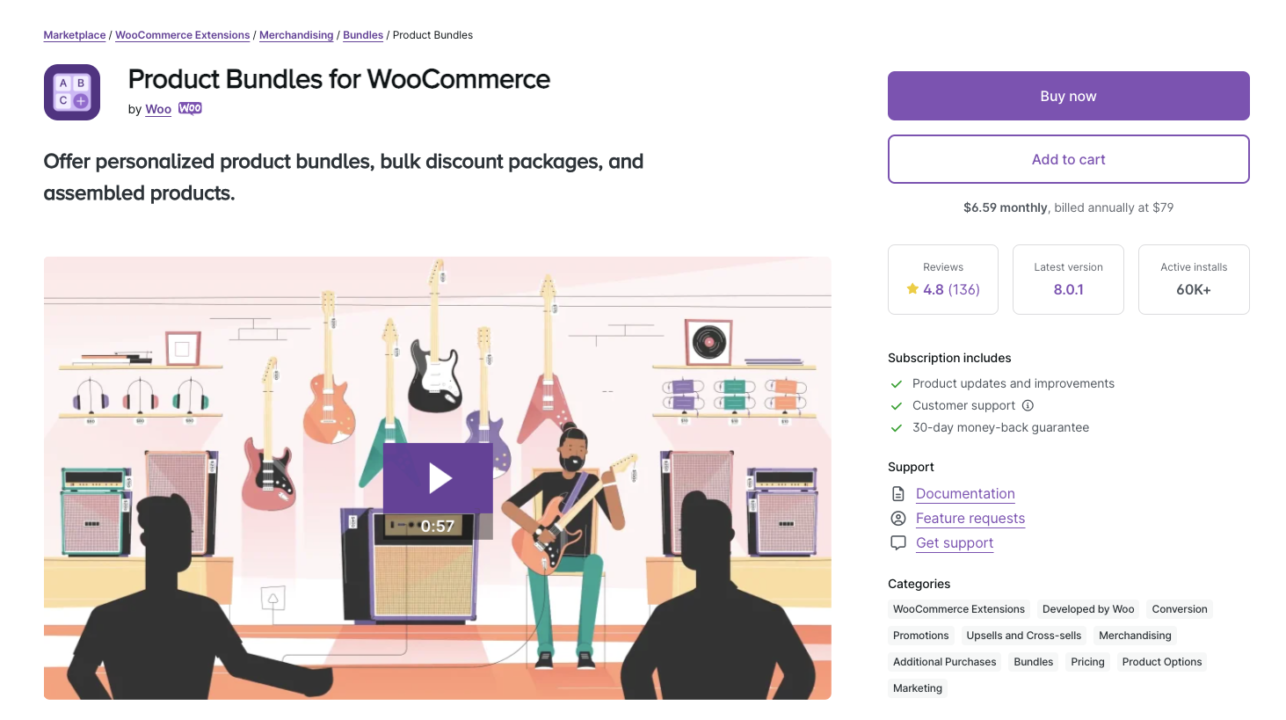Screen dimensions: 1286x720
Task: Select the Developed by Woo category tag
Action: tap(1088, 609)
